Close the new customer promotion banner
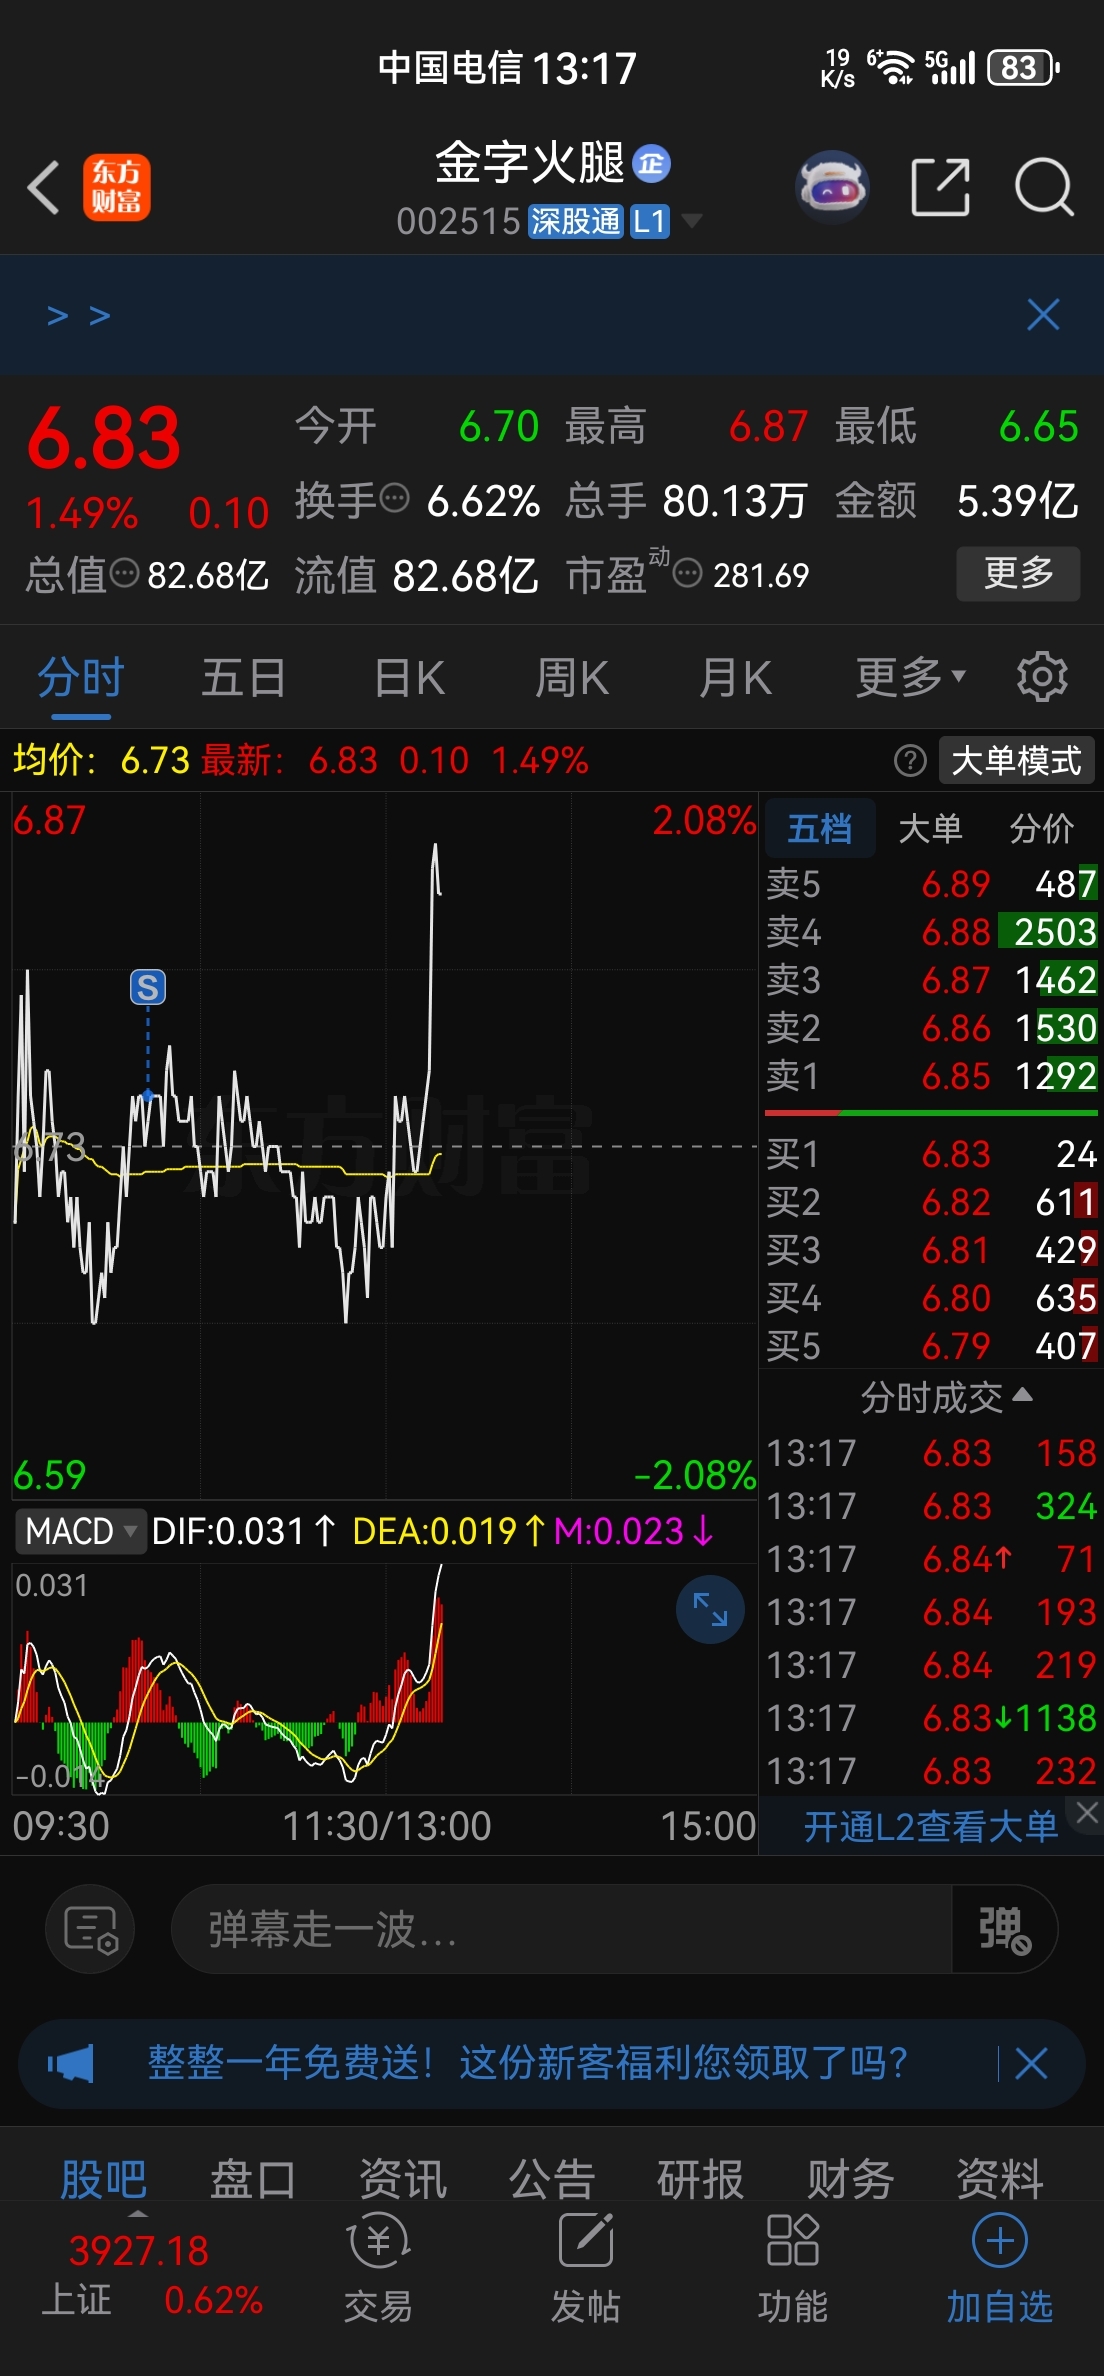 [1031, 2064]
